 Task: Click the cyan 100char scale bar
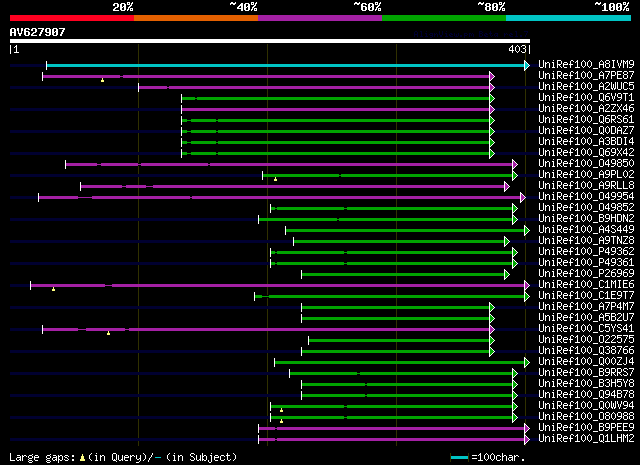[x=459, y=457]
